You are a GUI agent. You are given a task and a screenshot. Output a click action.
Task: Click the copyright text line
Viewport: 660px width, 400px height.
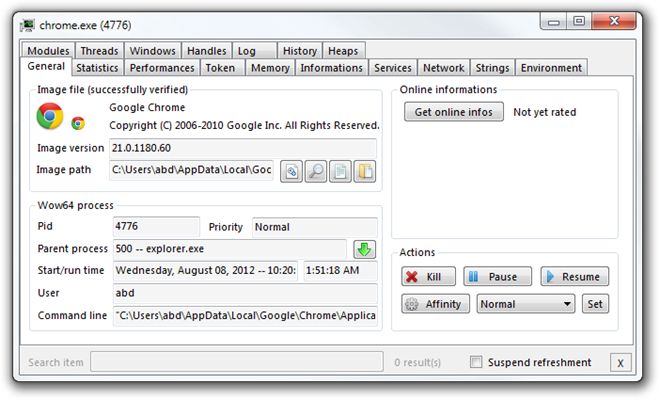[244, 125]
